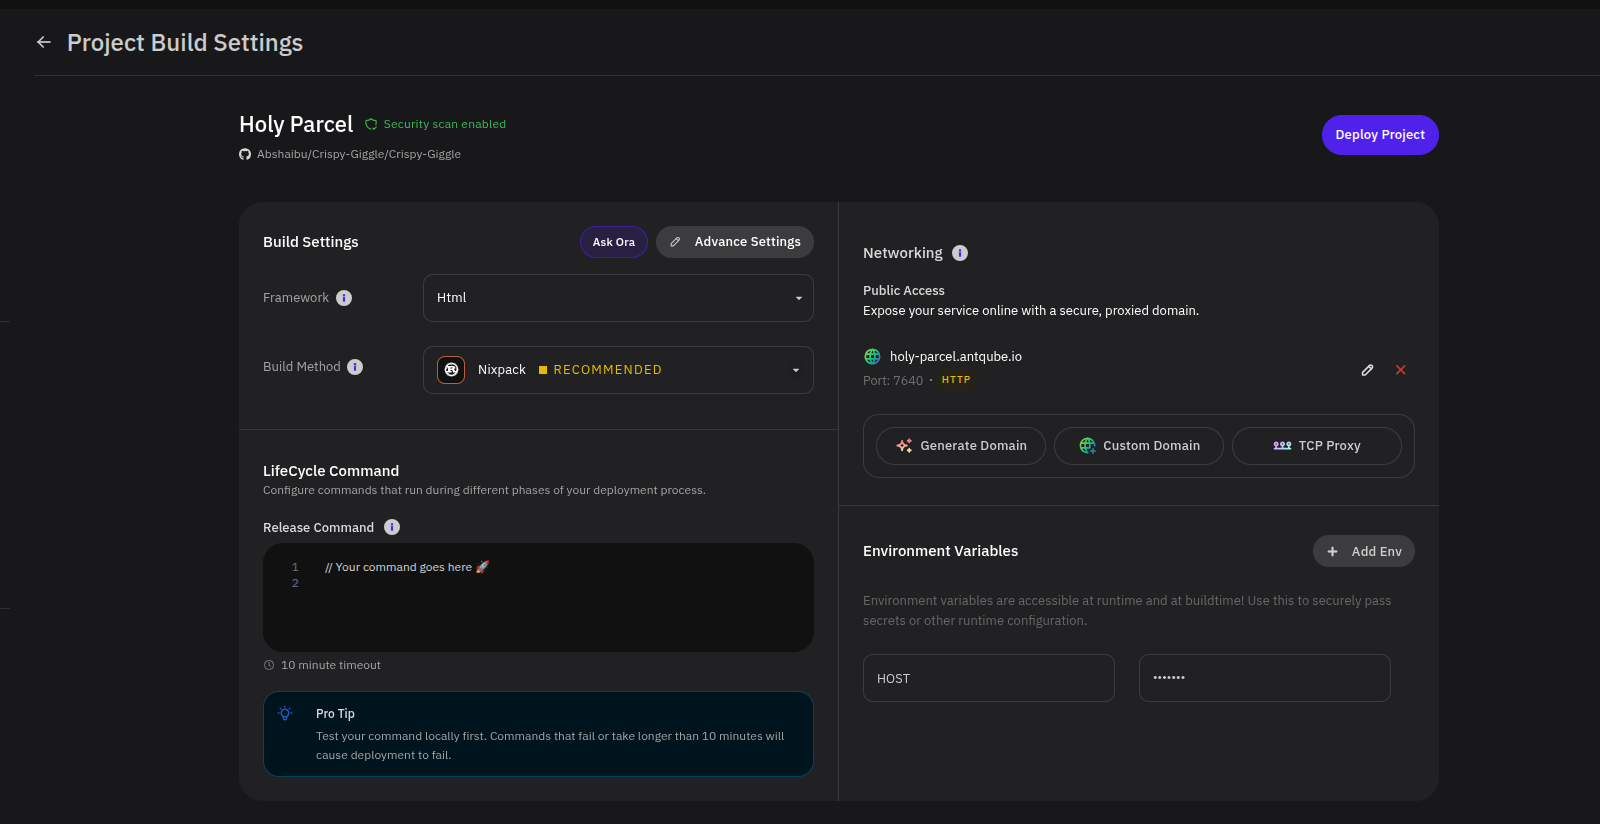Click the Deploy Project button
This screenshot has width=1600, height=824.
click(1380, 135)
